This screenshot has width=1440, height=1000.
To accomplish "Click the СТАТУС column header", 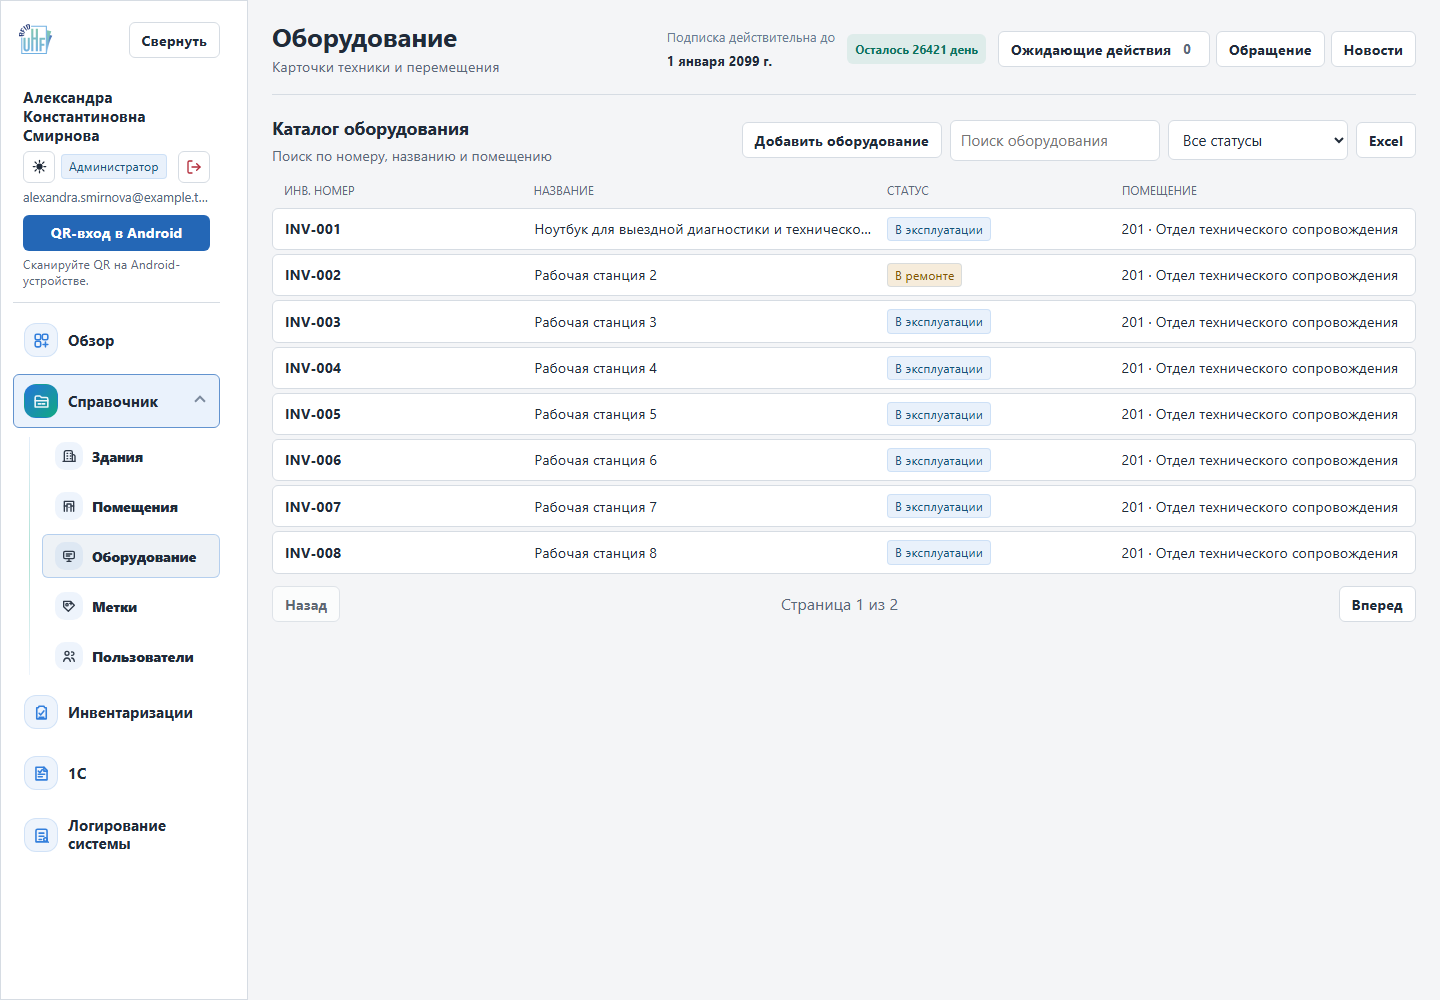I will tap(907, 191).
